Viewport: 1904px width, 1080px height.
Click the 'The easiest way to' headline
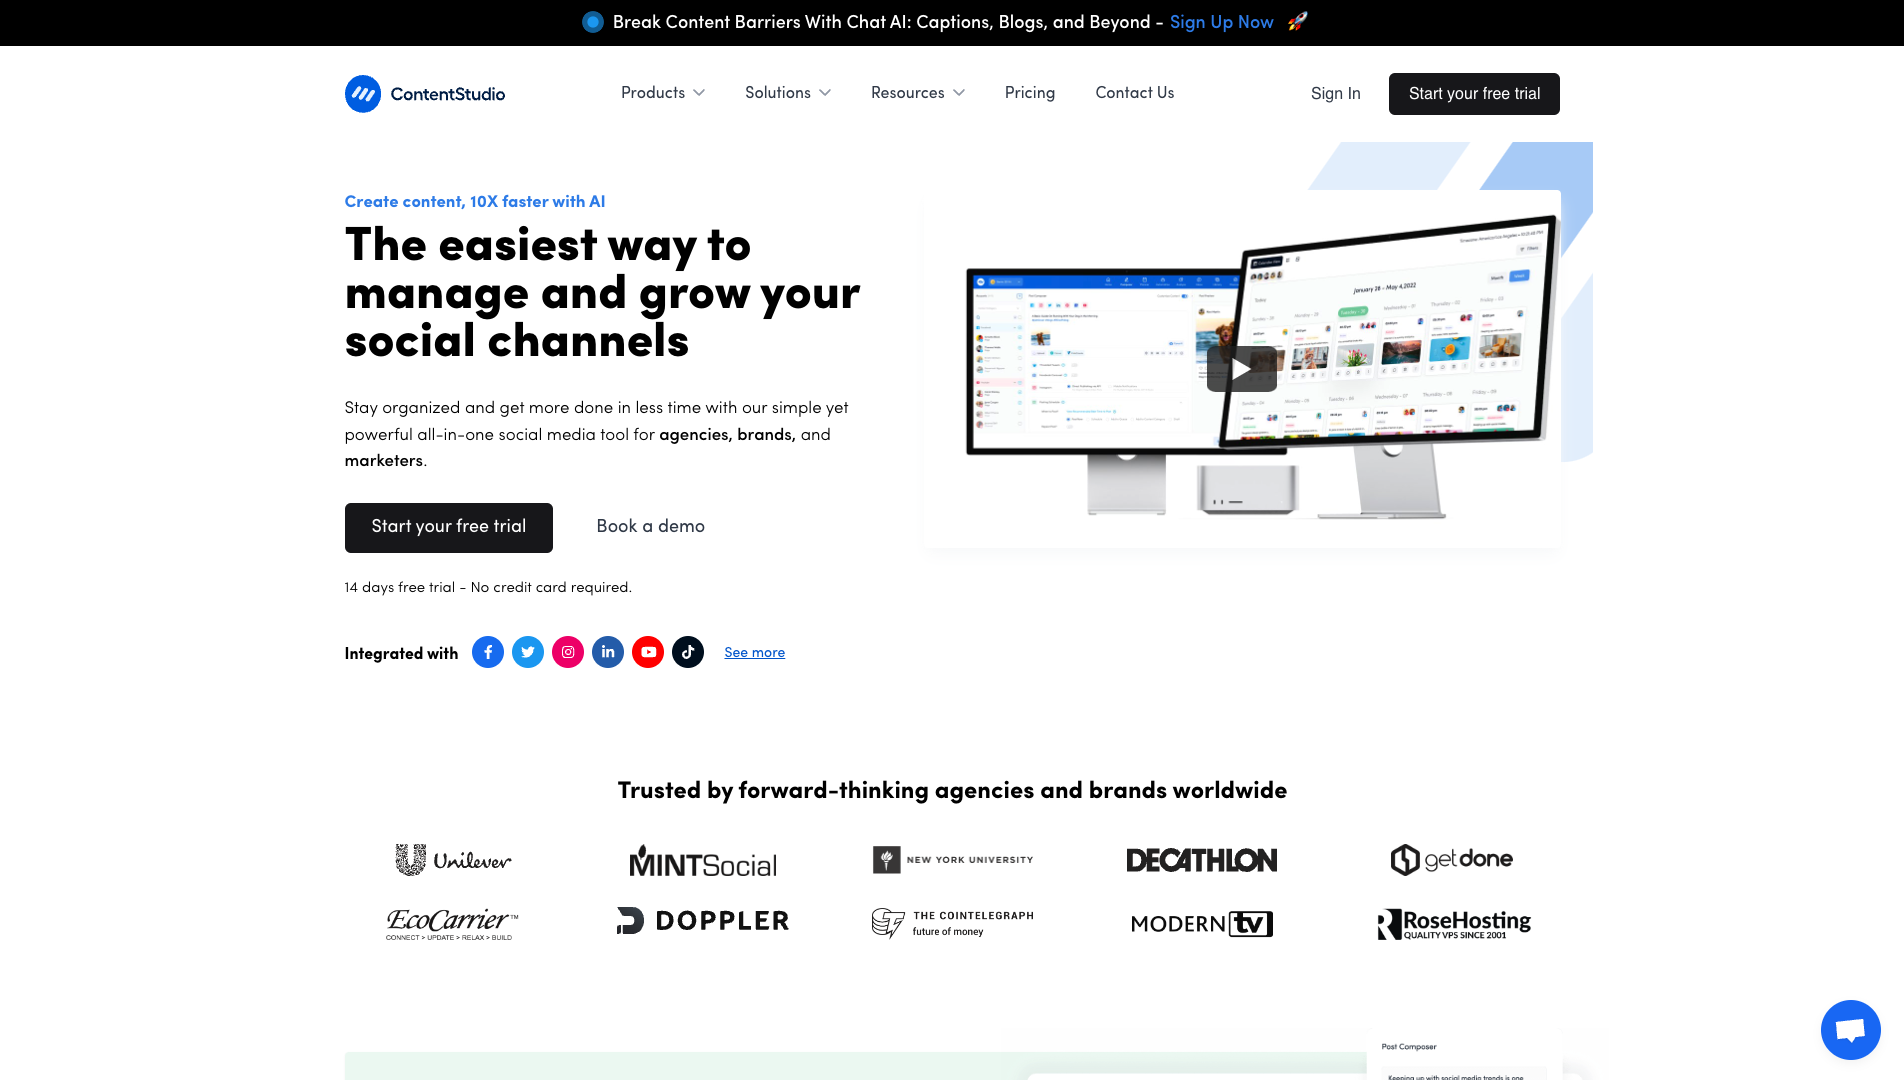click(x=603, y=292)
